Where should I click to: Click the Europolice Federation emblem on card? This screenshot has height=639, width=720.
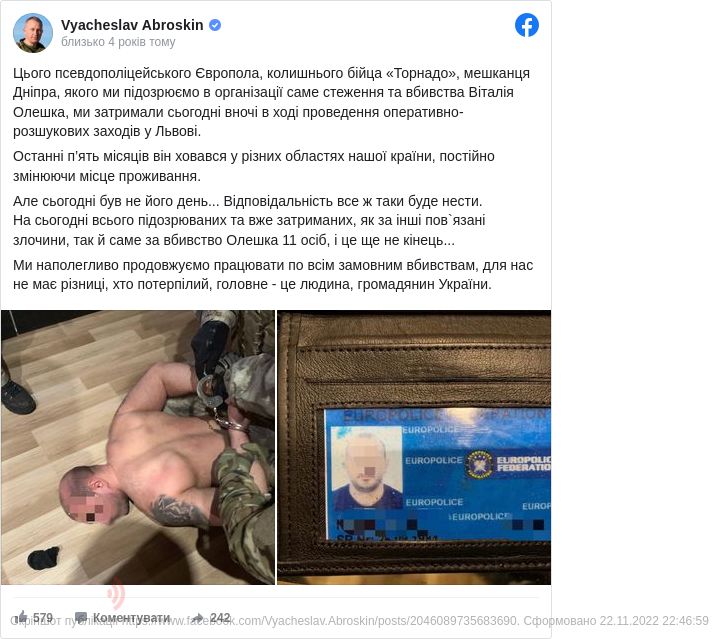point(479,463)
